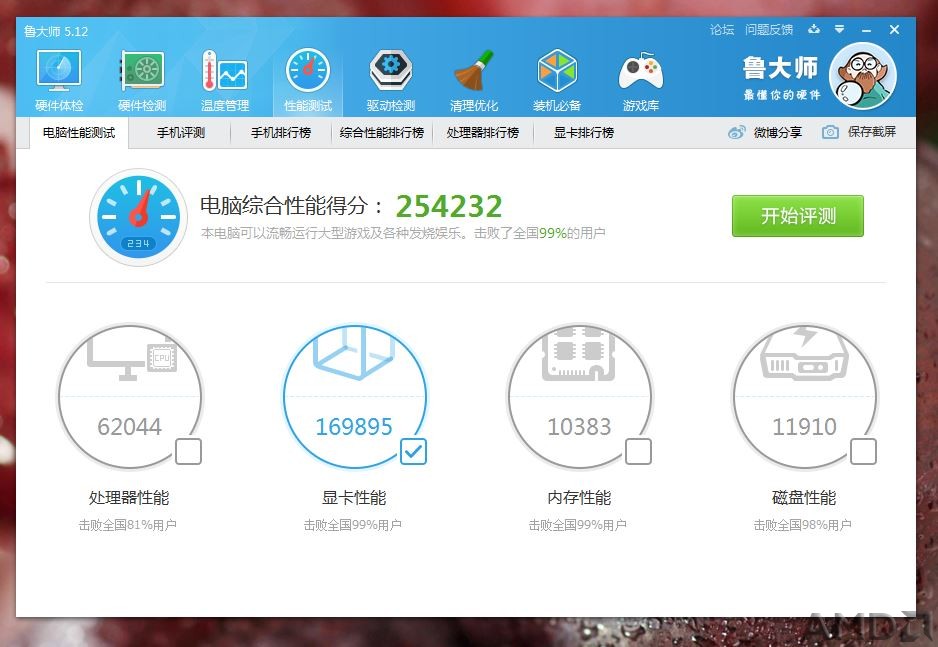Click the graphics card performance circle 169895
The width and height of the screenshot is (938, 647).
tap(355, 396)
